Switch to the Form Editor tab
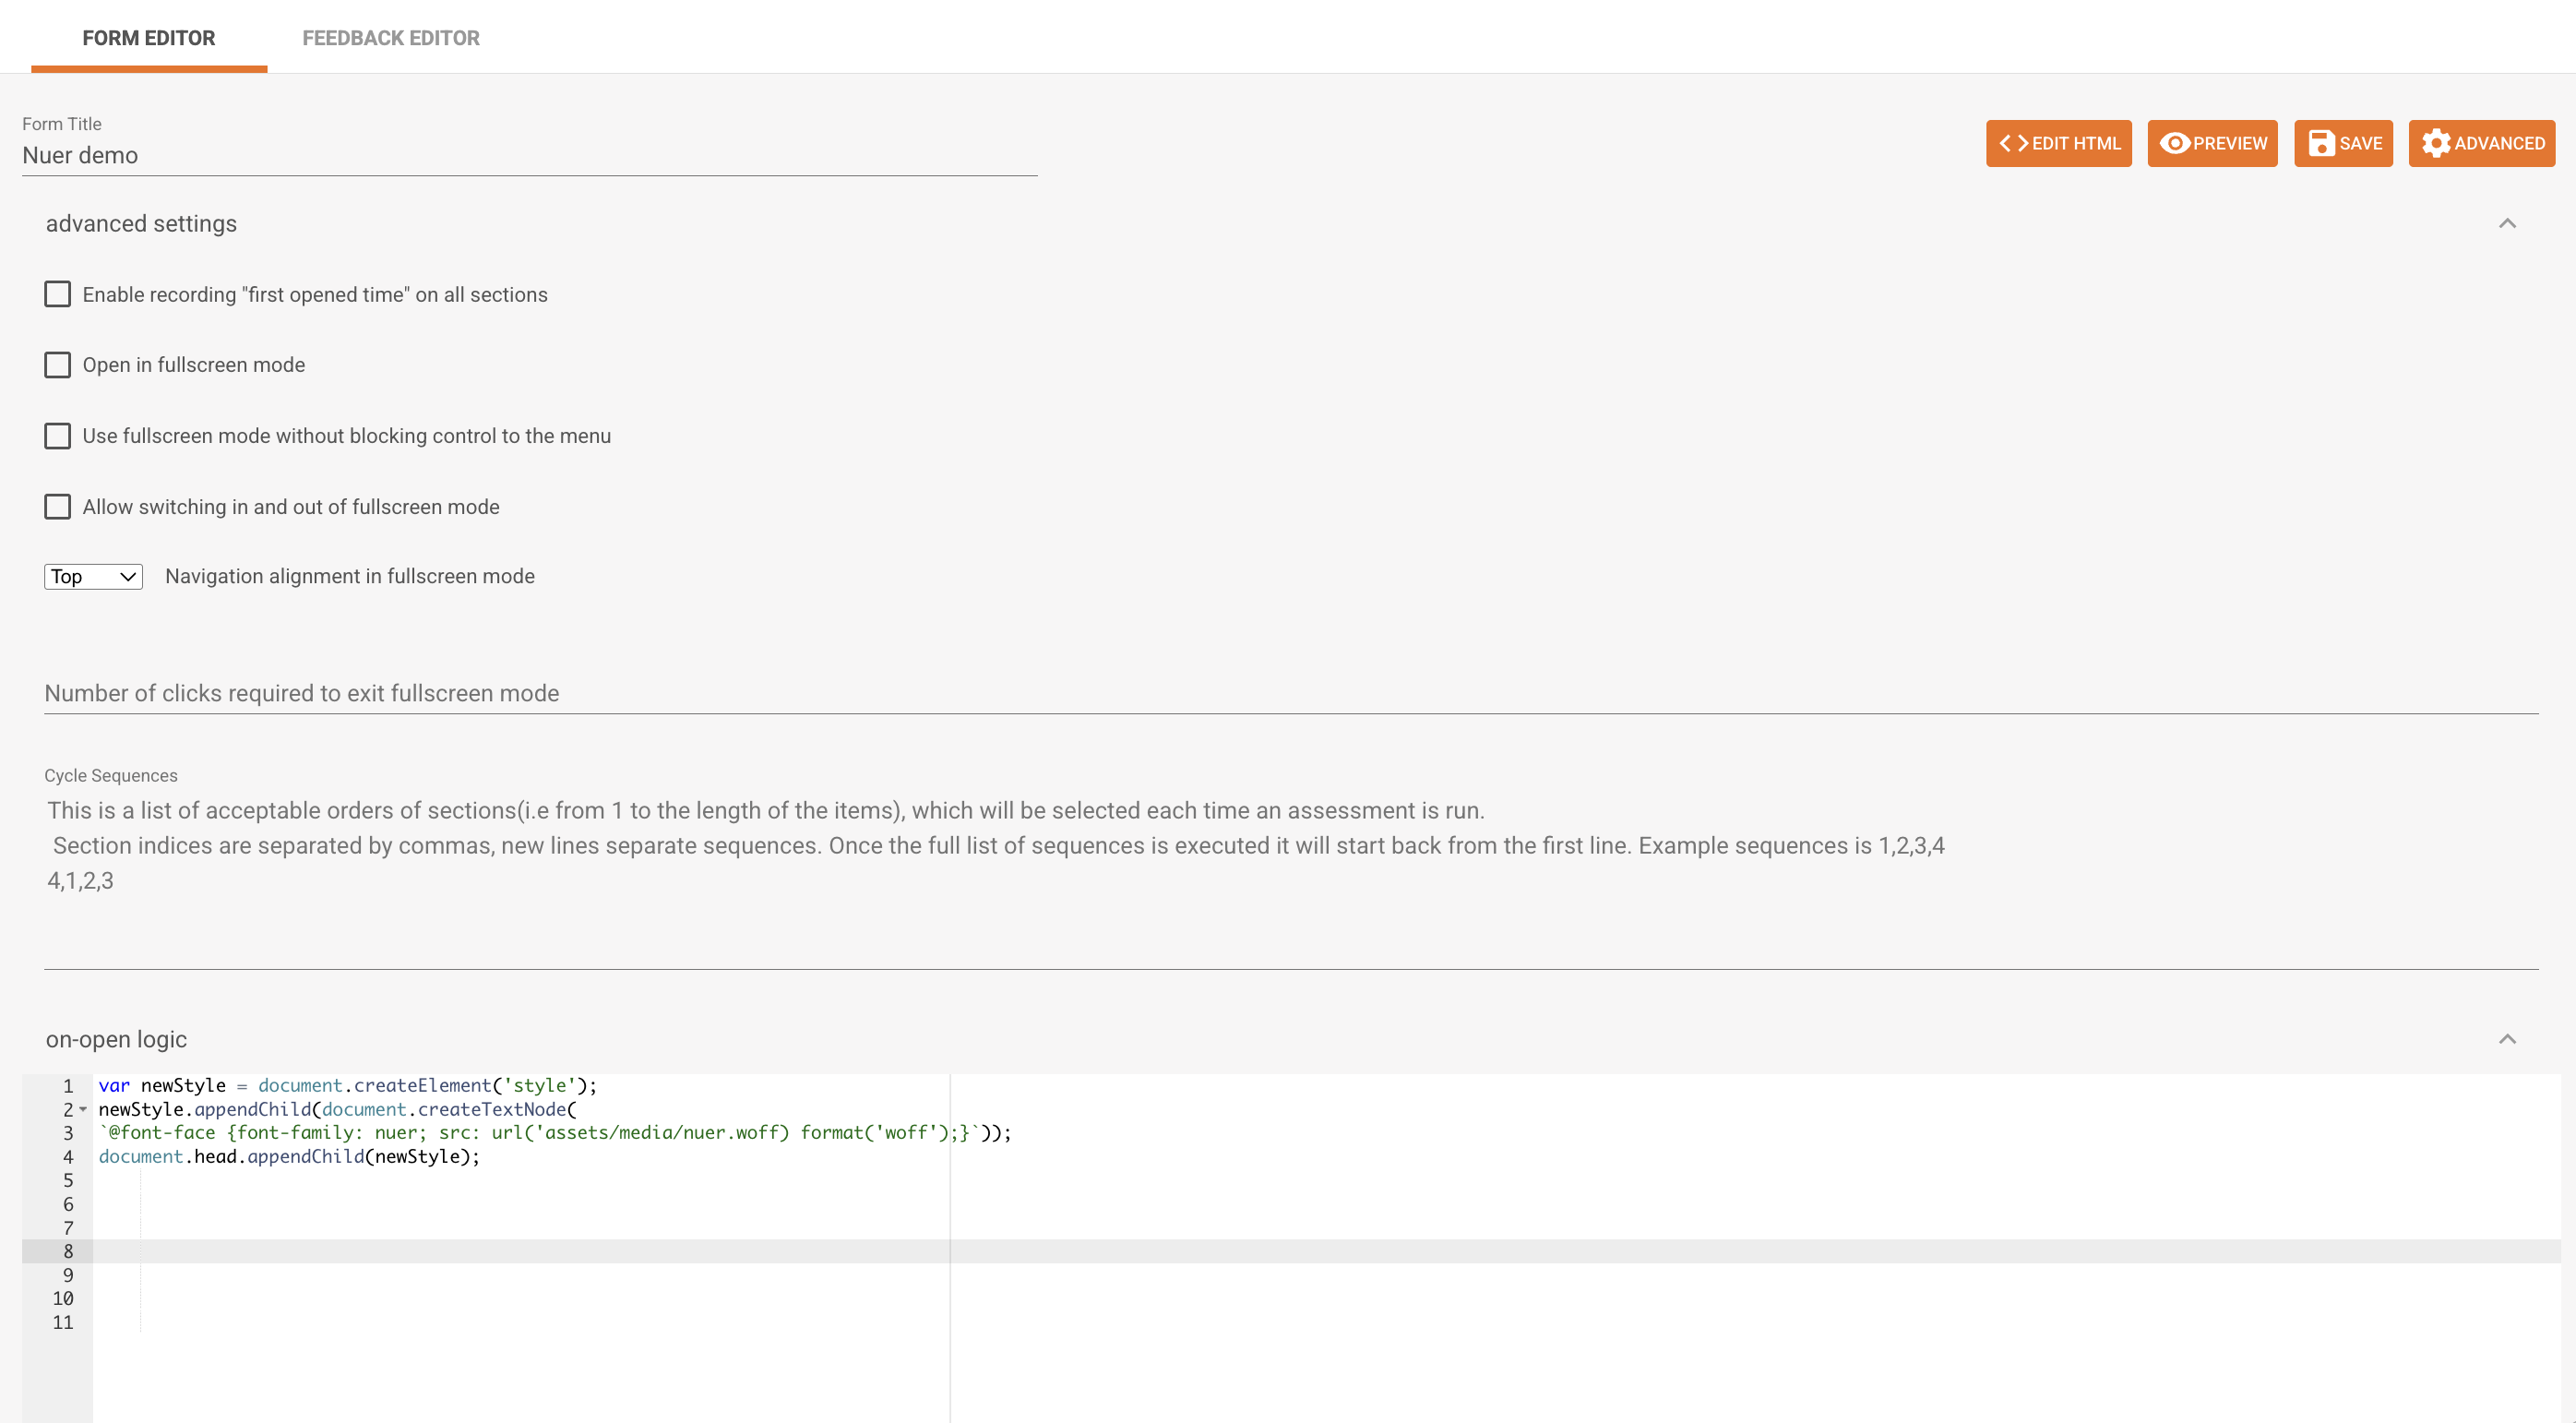Viewport: 2576px width, 1423px height. click(149, 38)
